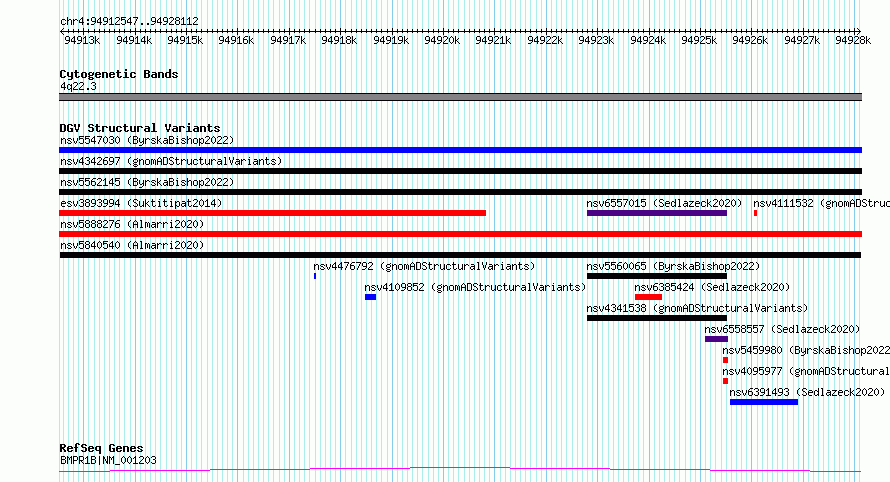
Task: Click the nsv5840540 (Almarri2020) label
Action: (x=132, y=245)
